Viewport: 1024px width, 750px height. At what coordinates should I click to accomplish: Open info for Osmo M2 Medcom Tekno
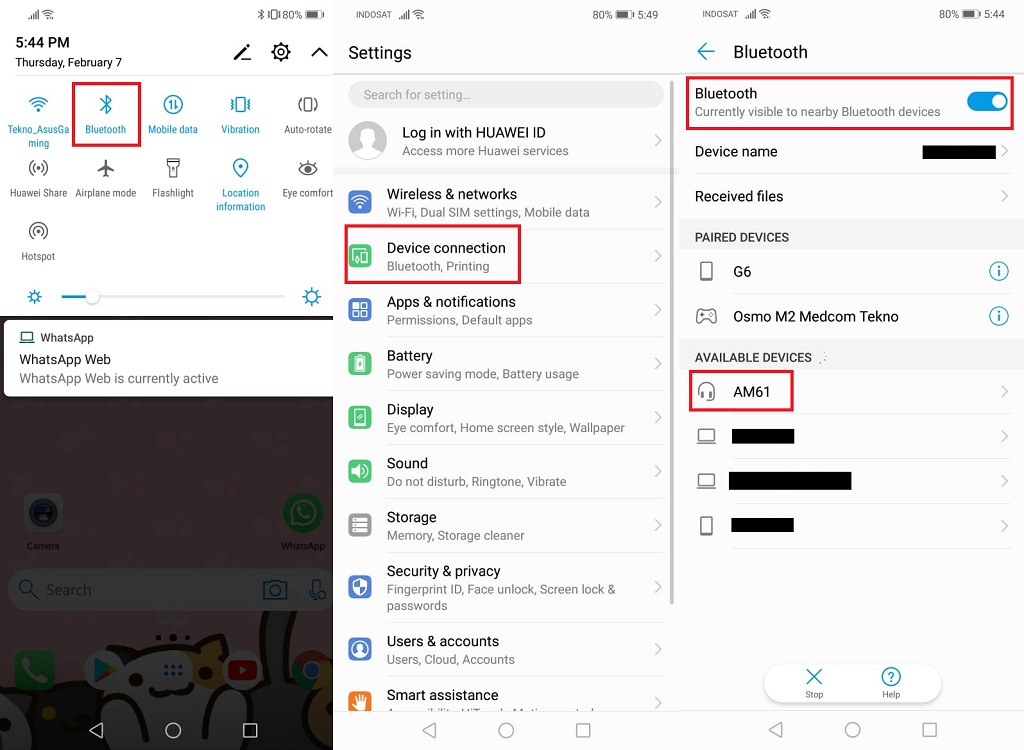(999, 316)
